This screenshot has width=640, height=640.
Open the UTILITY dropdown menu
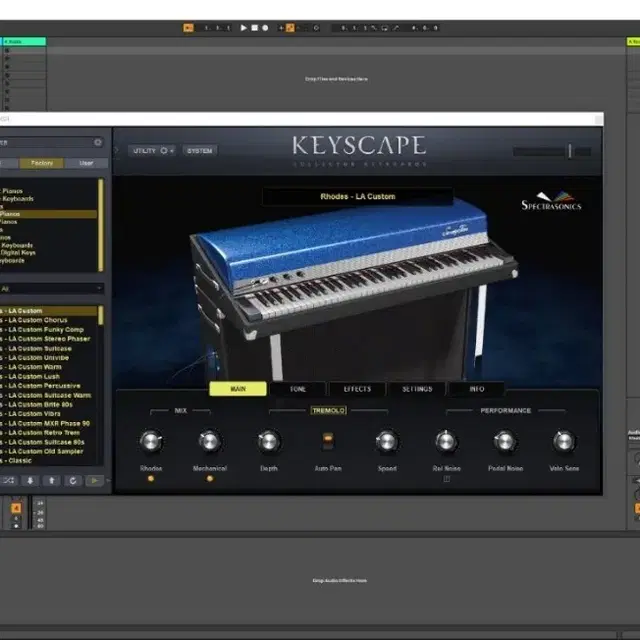153,151
